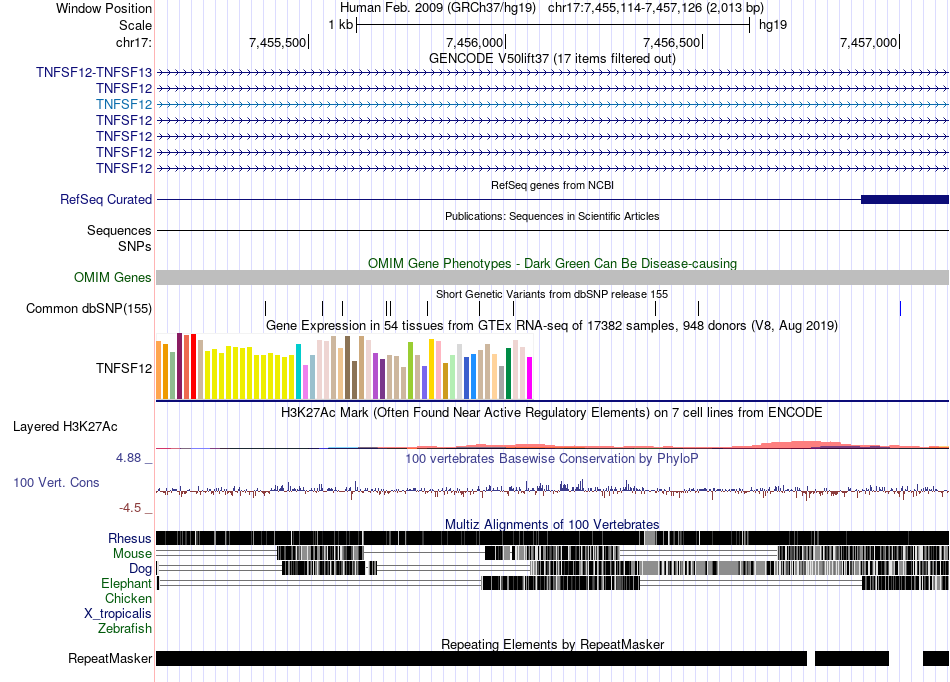Viewport: 950px width, 682px height.
Task: Select the TNFSF12-TNFSF13 transcript label
Action: (94, 73)
